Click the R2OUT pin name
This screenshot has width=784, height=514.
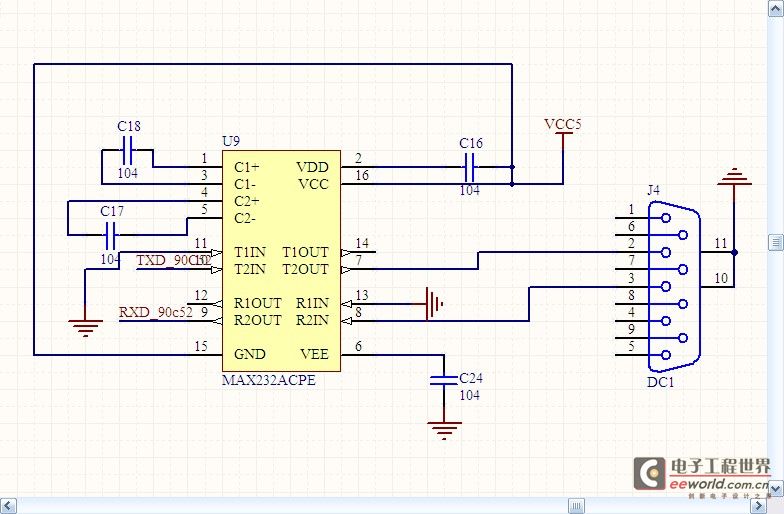258,320
